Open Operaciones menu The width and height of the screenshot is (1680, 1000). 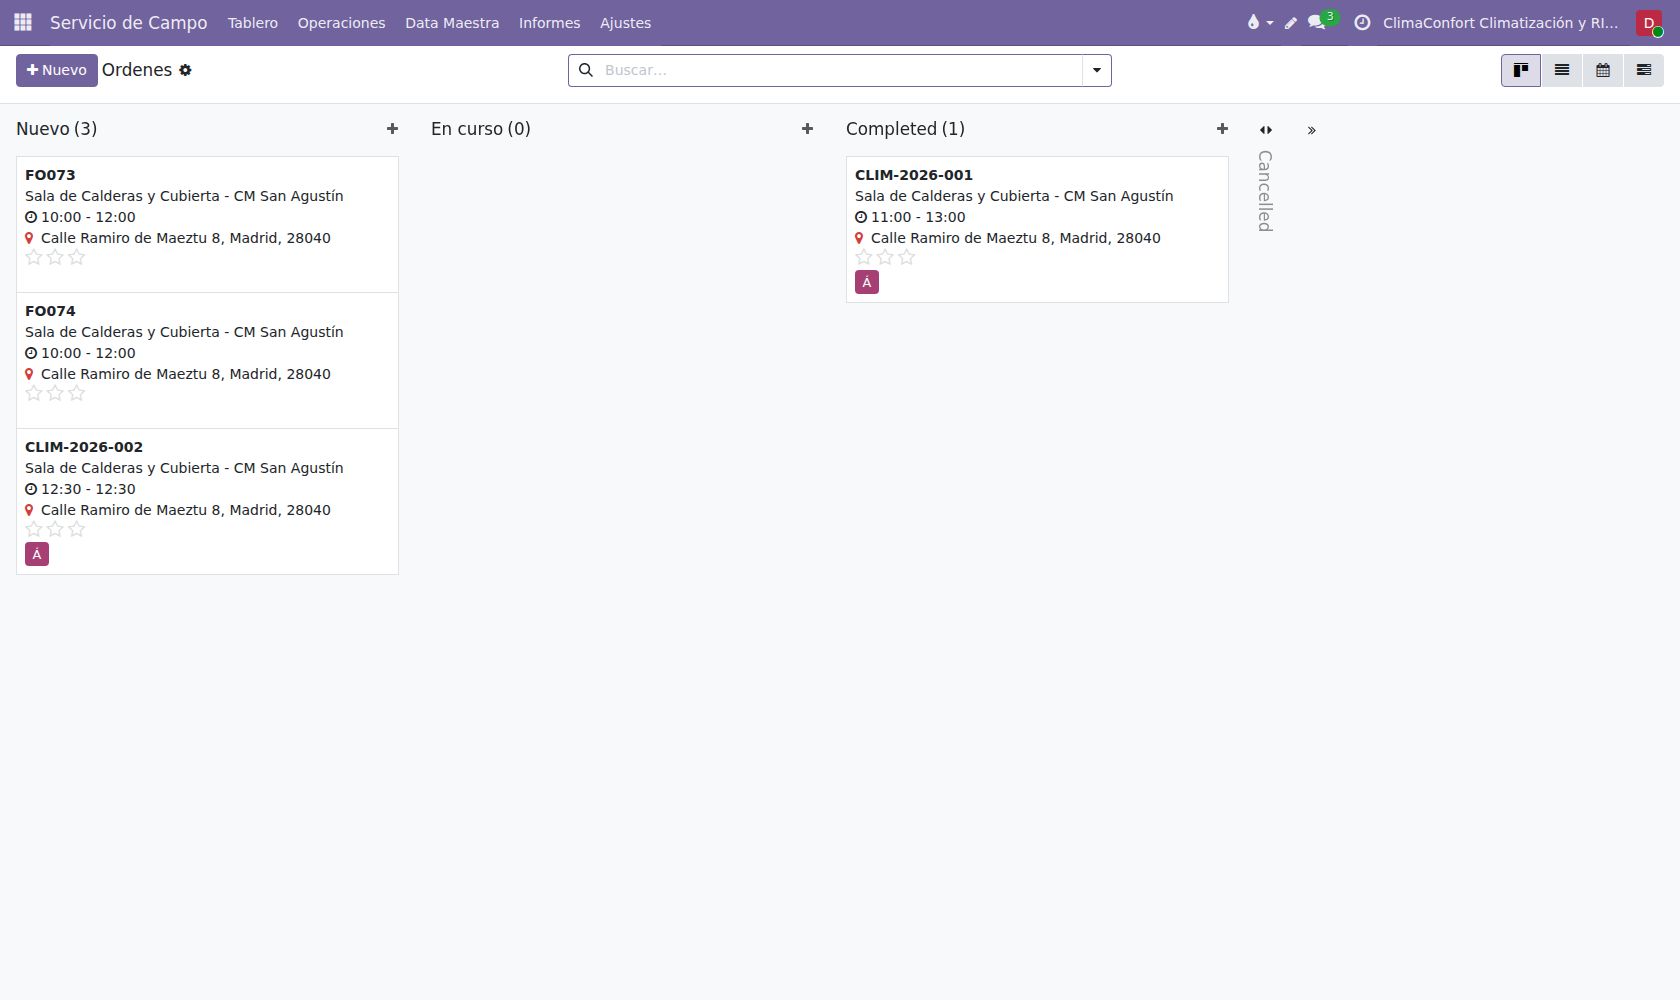[341, 23]
